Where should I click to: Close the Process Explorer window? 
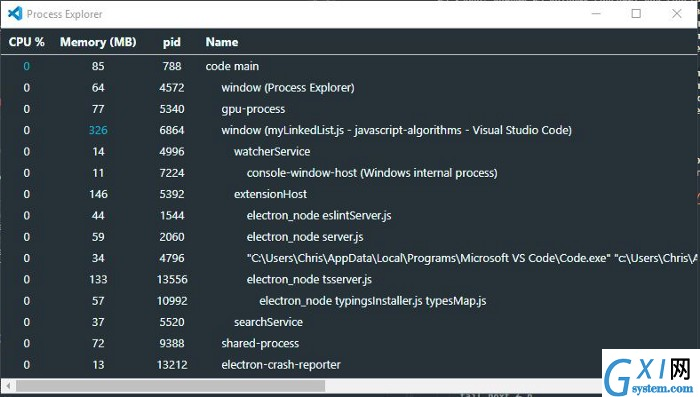tap(677, 14)
